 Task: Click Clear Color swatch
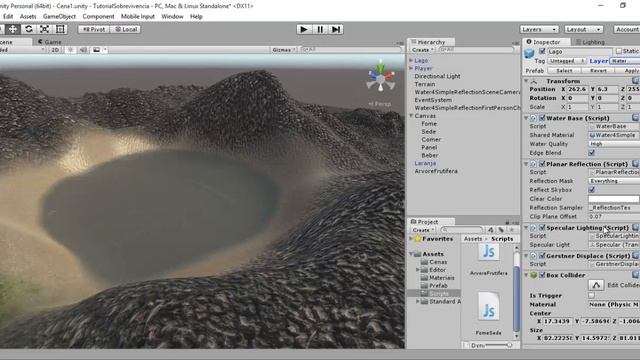point(614,199)
